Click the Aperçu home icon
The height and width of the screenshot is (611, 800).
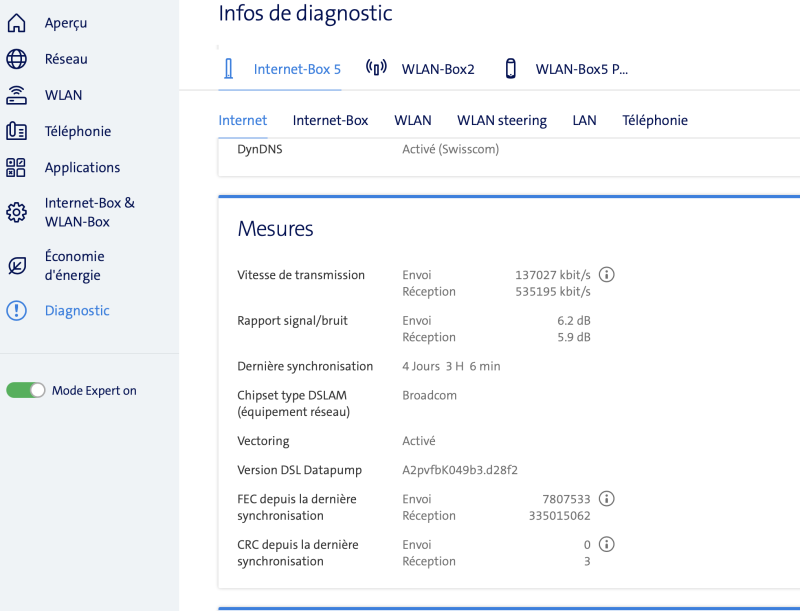coord(17,23)
